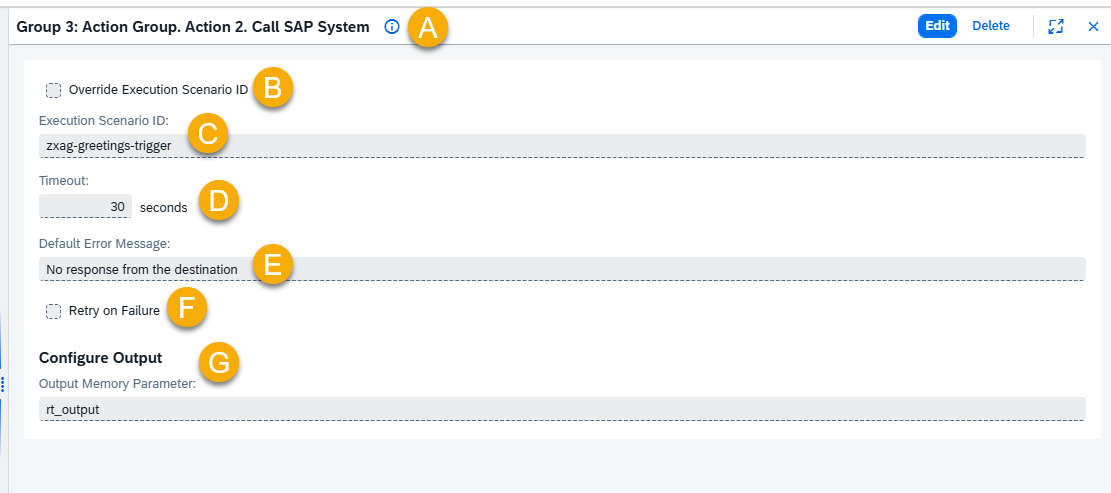The width and height of the screenshot is (1111, 493).
Task: Click the Timeout seconds input showing 30
Action: point(85,207)
